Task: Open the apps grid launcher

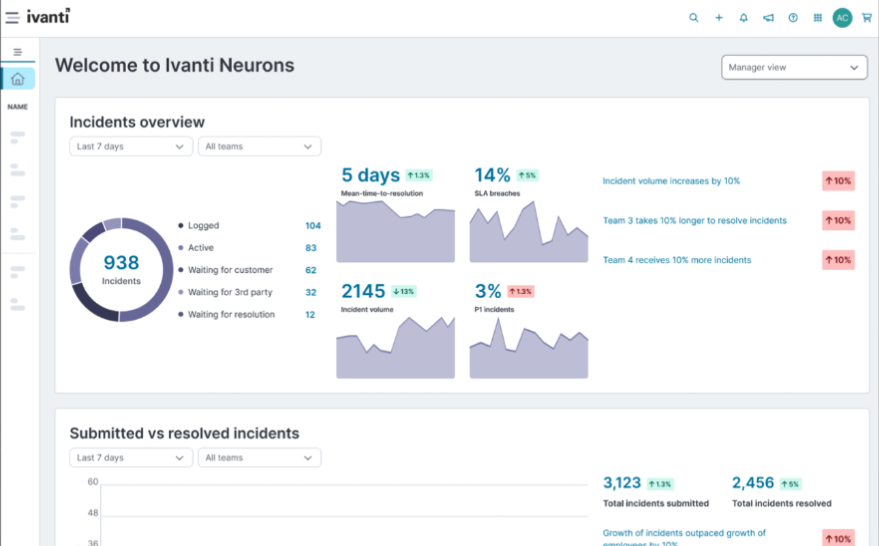Action: [x=818, y=18]
